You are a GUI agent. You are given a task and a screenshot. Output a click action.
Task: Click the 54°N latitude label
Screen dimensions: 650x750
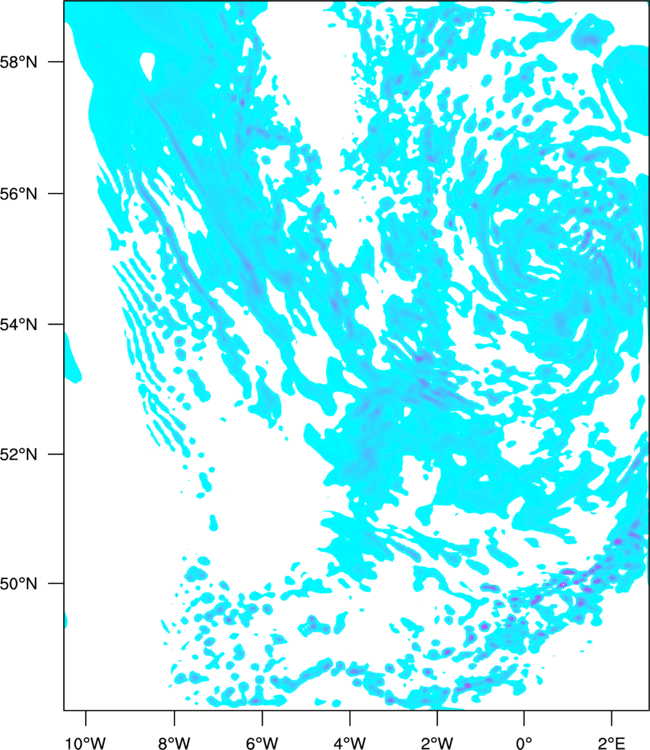19,325
